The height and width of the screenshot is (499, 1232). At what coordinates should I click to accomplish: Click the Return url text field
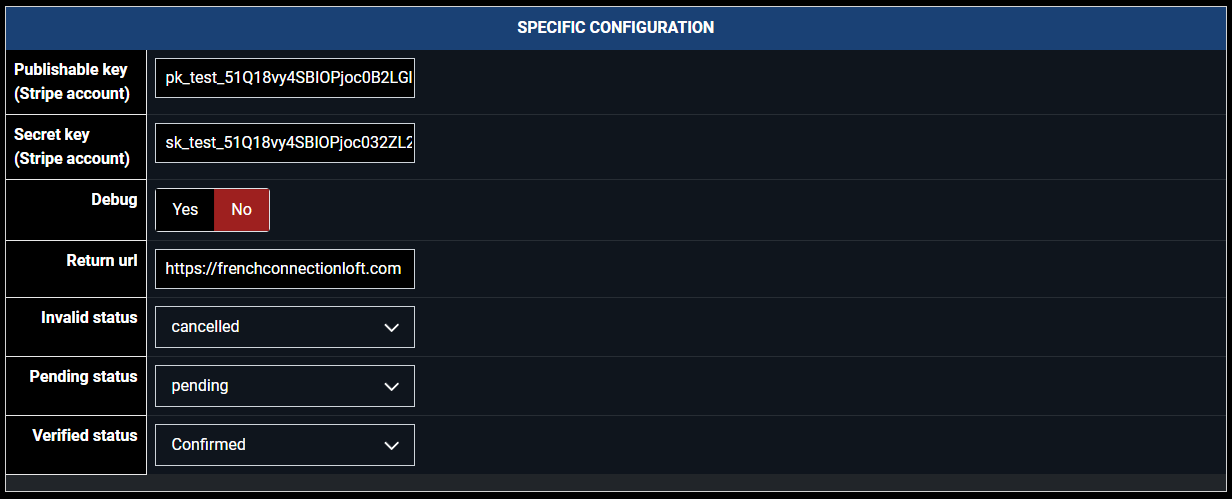click(x=284, y=269)
